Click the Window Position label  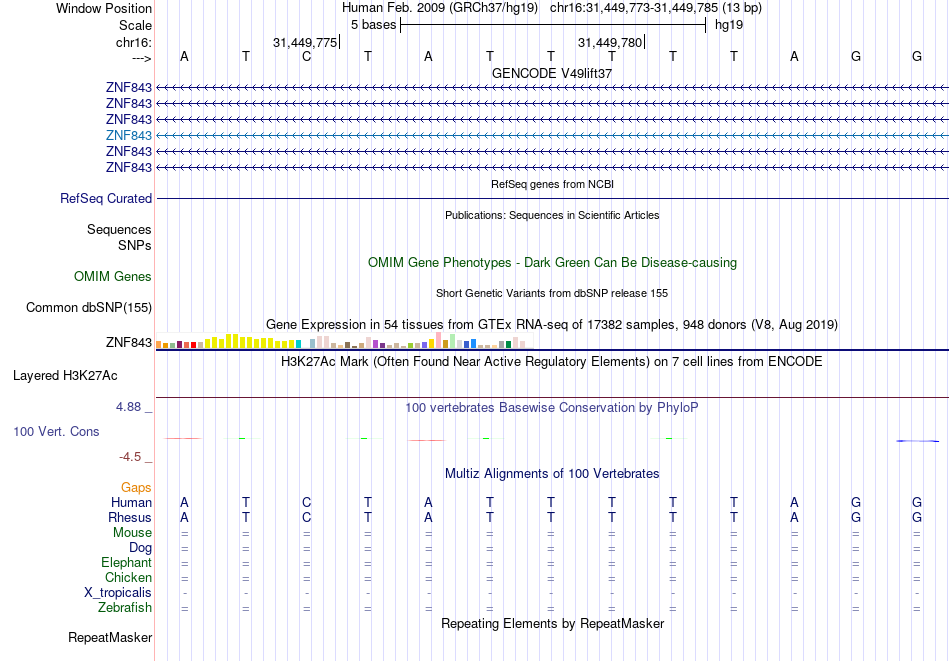point(104,8)
